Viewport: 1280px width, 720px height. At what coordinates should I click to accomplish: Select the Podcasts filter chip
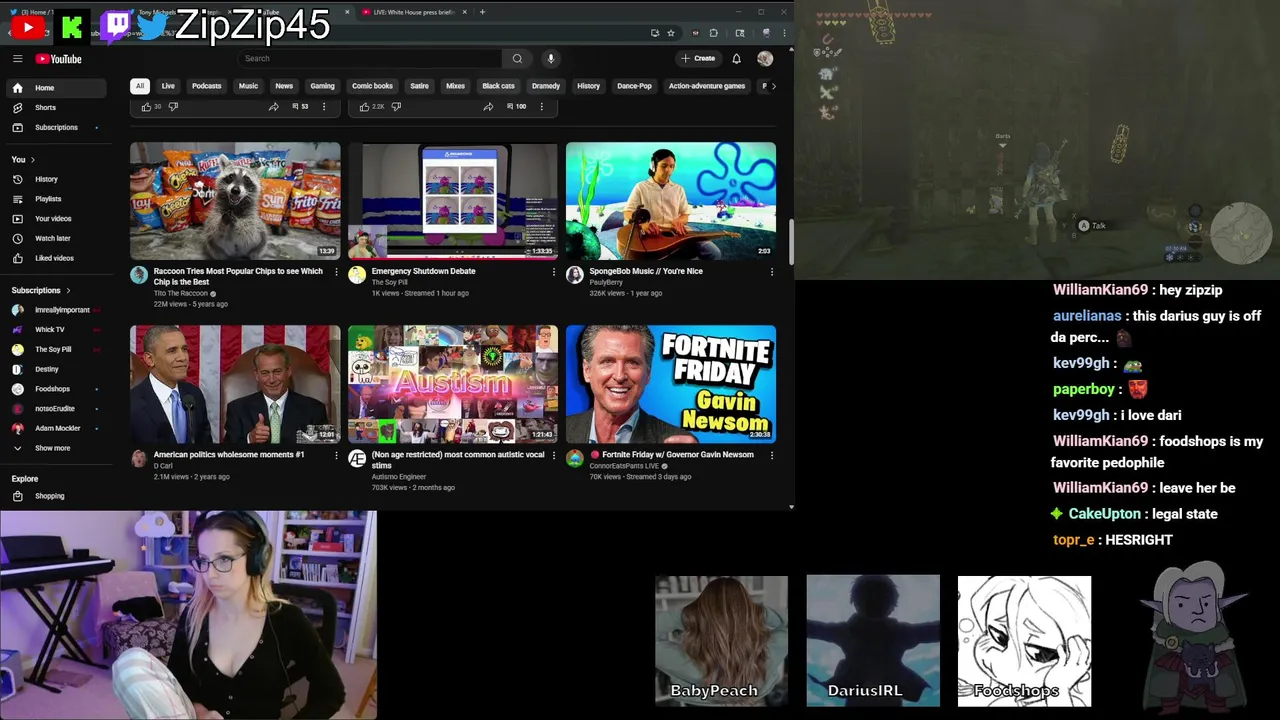(207, 86)
